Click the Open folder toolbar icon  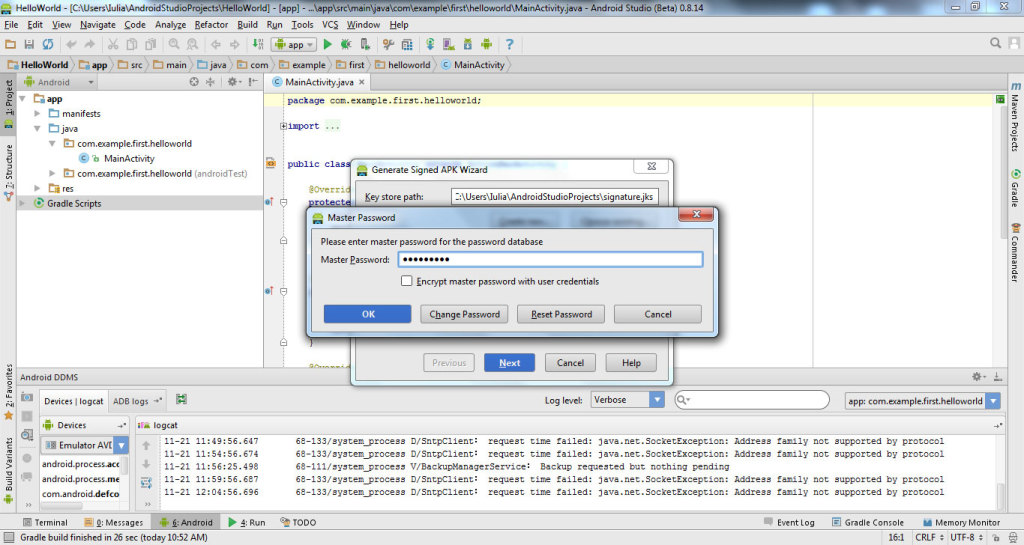click(10, 44)
